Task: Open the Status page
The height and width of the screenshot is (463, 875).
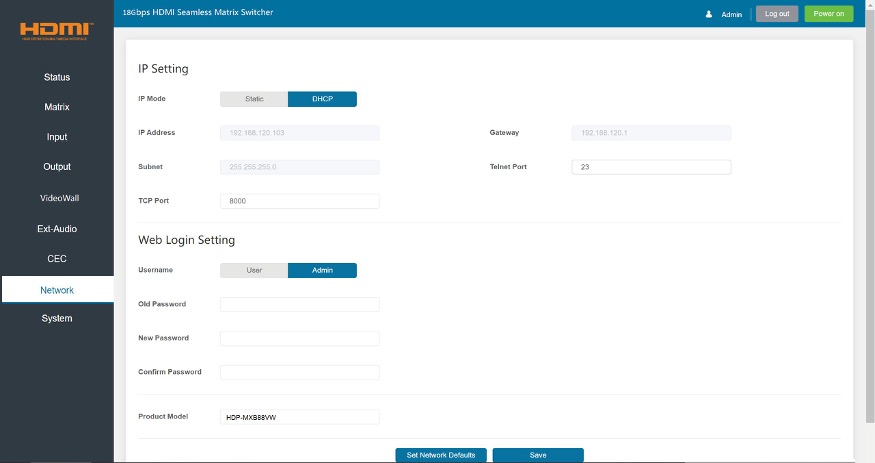Action: pos(57,77)
